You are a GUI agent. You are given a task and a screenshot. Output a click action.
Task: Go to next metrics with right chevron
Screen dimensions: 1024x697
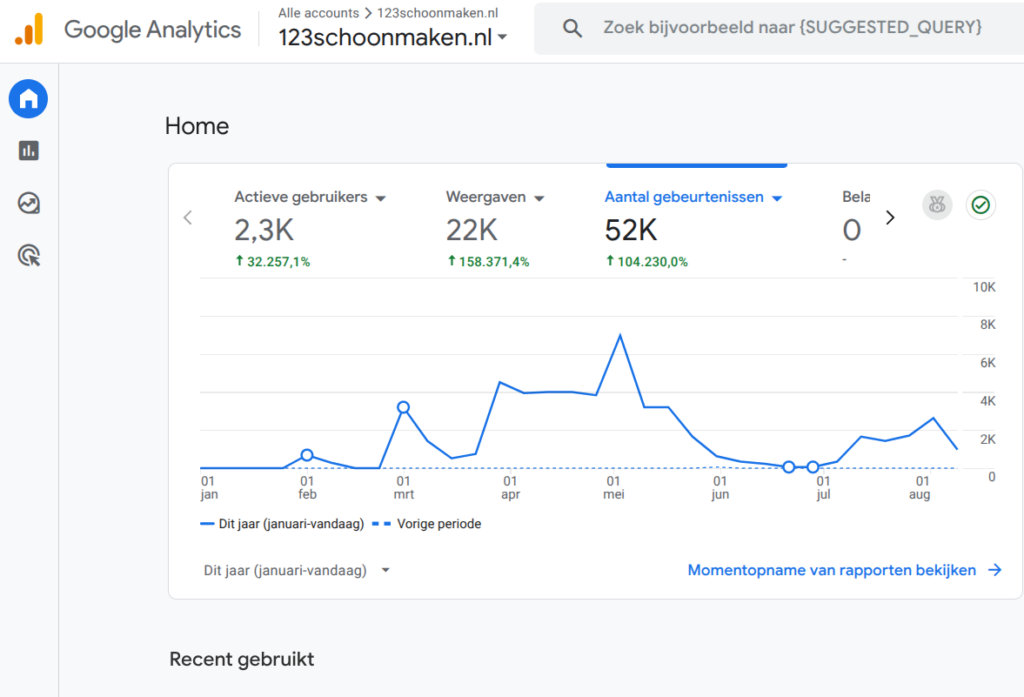tap(890, 218)
